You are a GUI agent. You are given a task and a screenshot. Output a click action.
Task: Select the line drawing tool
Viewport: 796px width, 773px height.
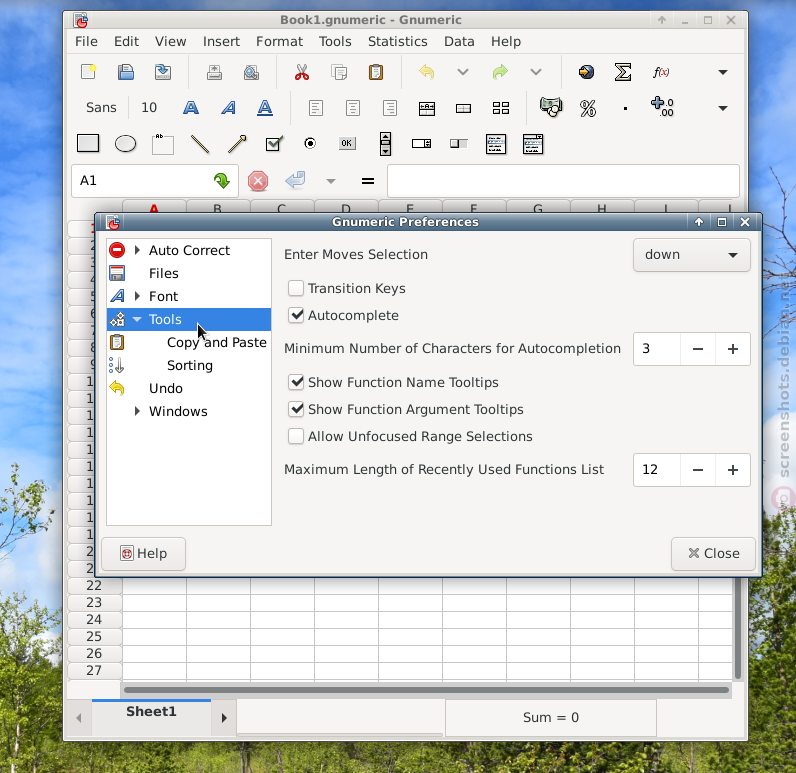click(x=200, y=144)
